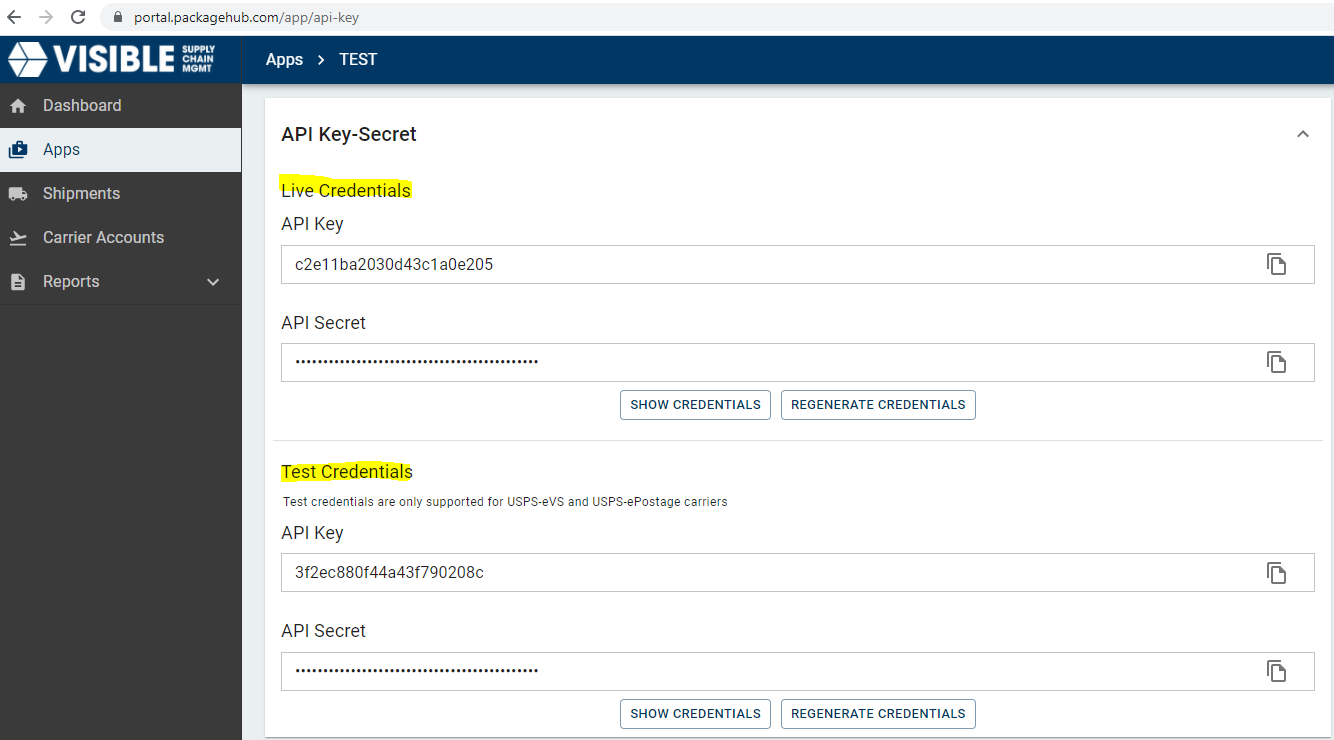1334x740 pixels.
Task: Show the Test credentials
Action: pos(695,714)
